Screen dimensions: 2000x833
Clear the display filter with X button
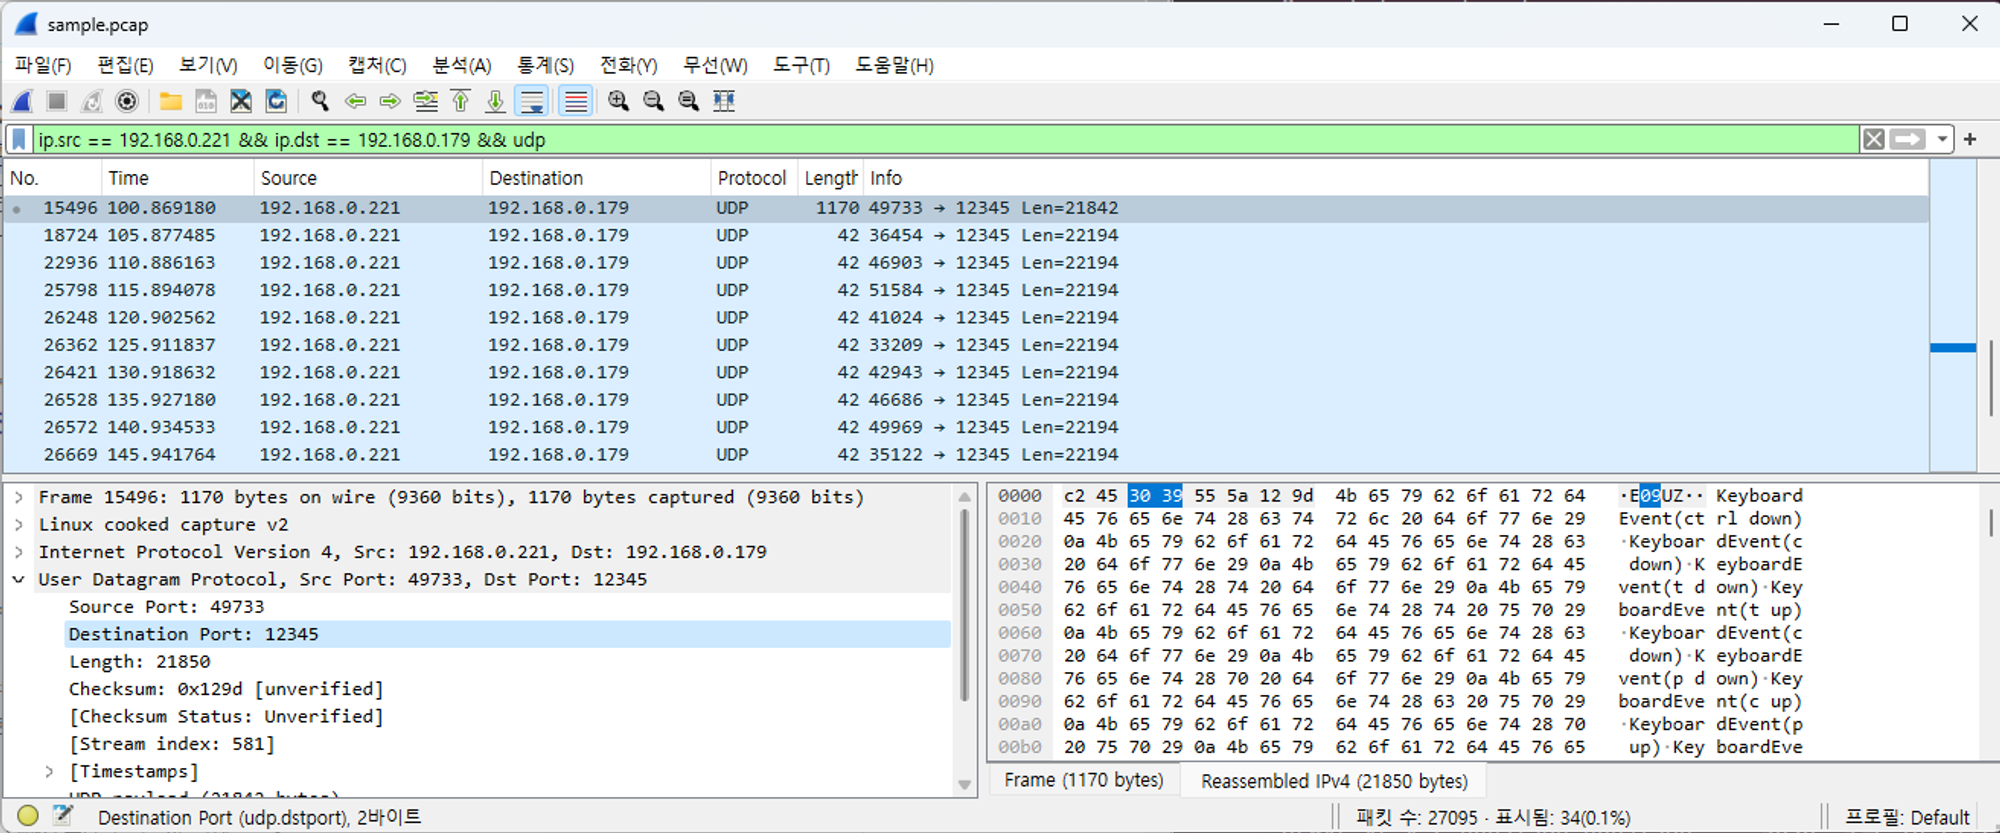(1874, 139)
